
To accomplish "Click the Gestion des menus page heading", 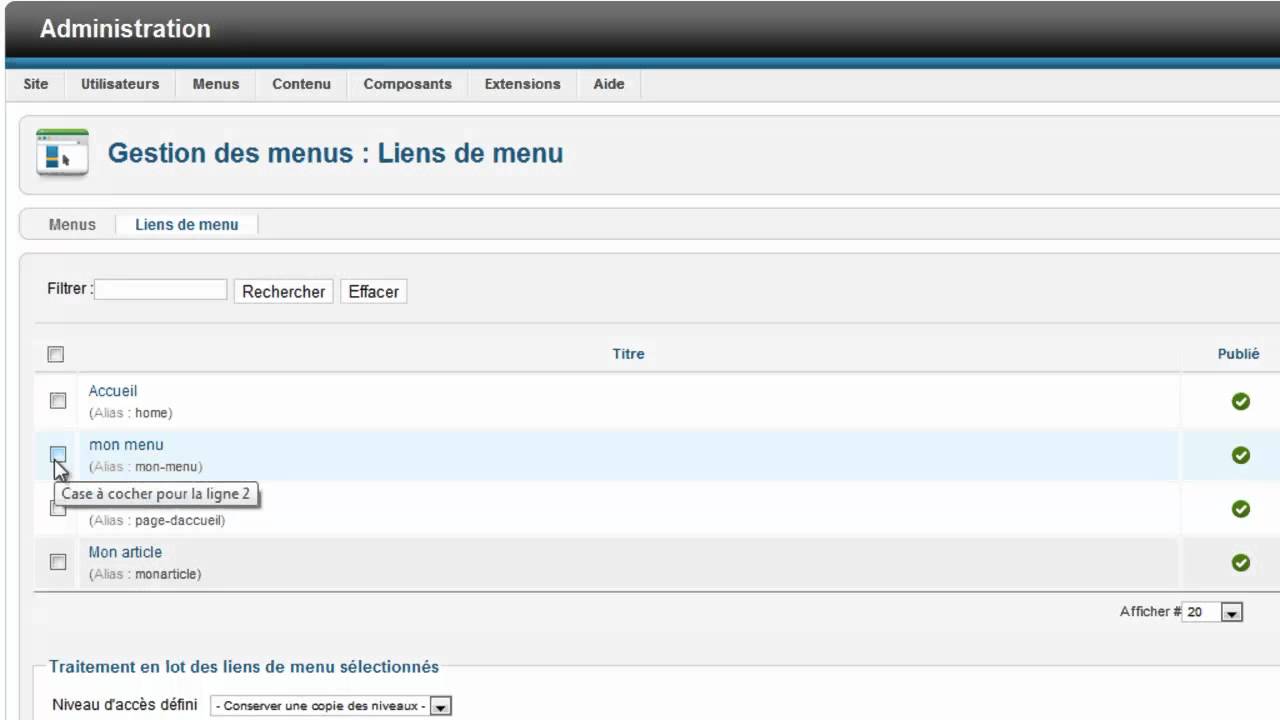I will click(335, 153).
